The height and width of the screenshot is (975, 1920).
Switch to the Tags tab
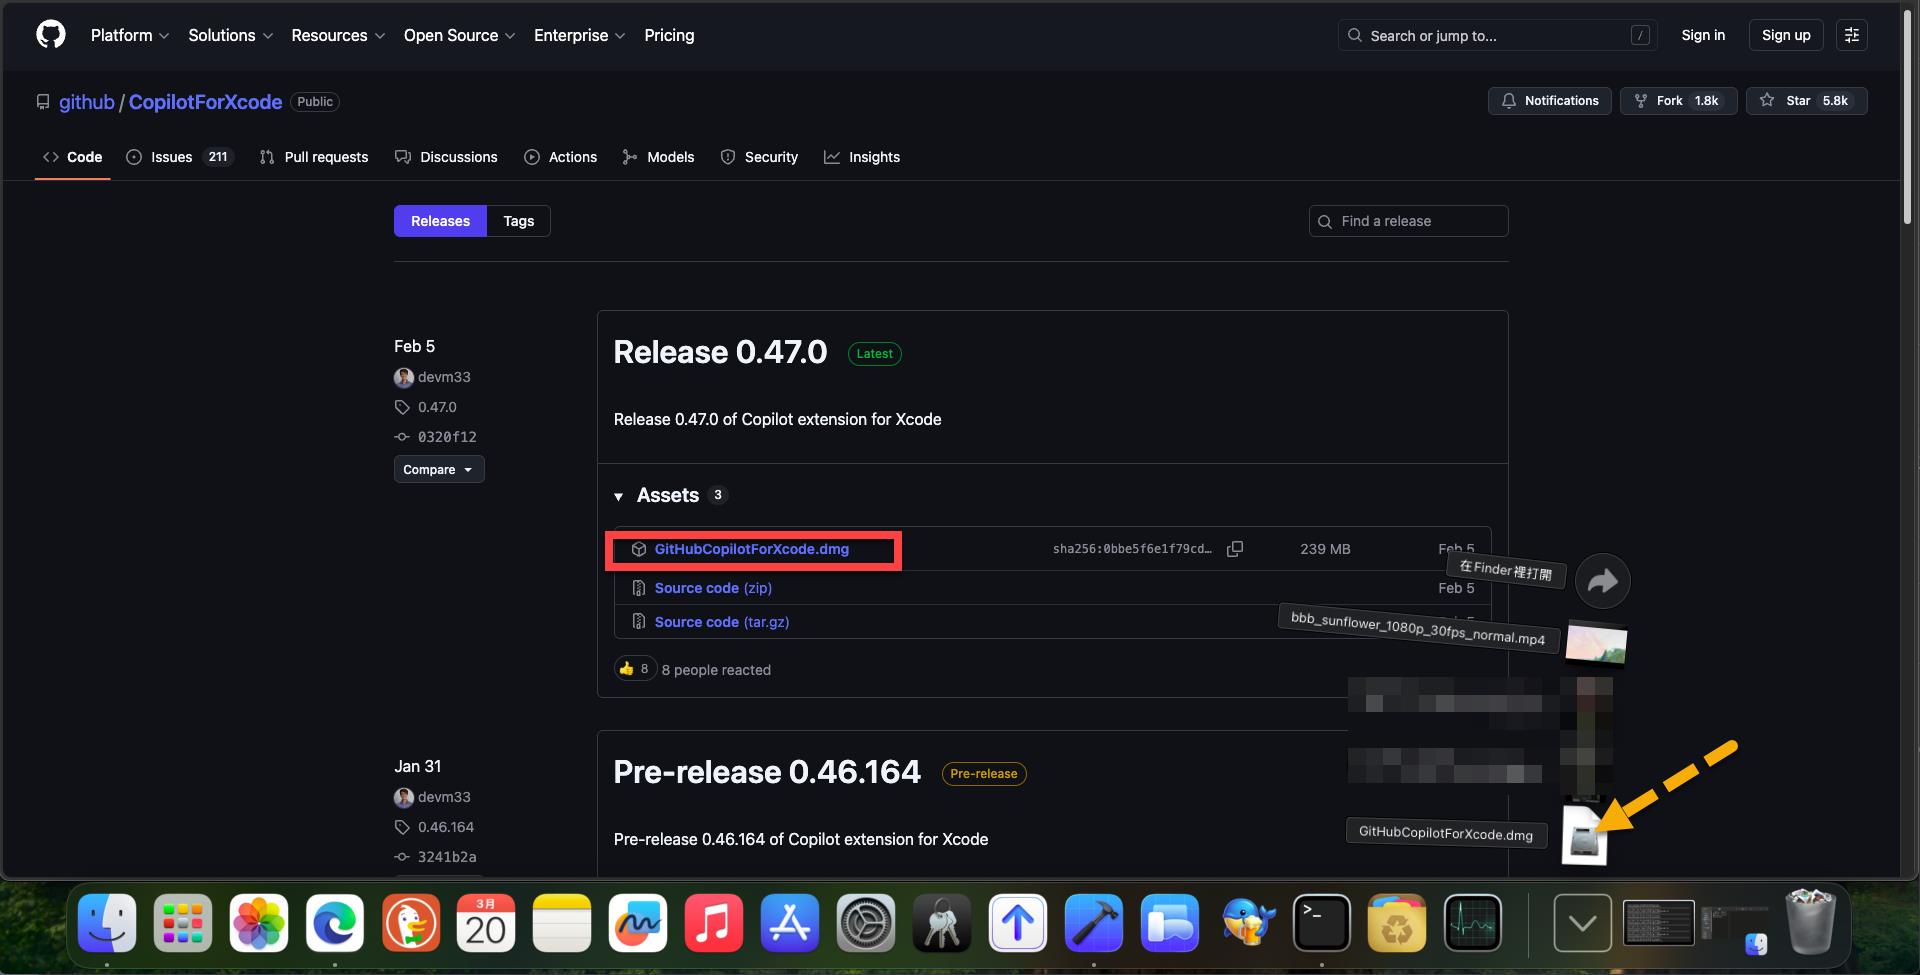[x=518, y=221]
